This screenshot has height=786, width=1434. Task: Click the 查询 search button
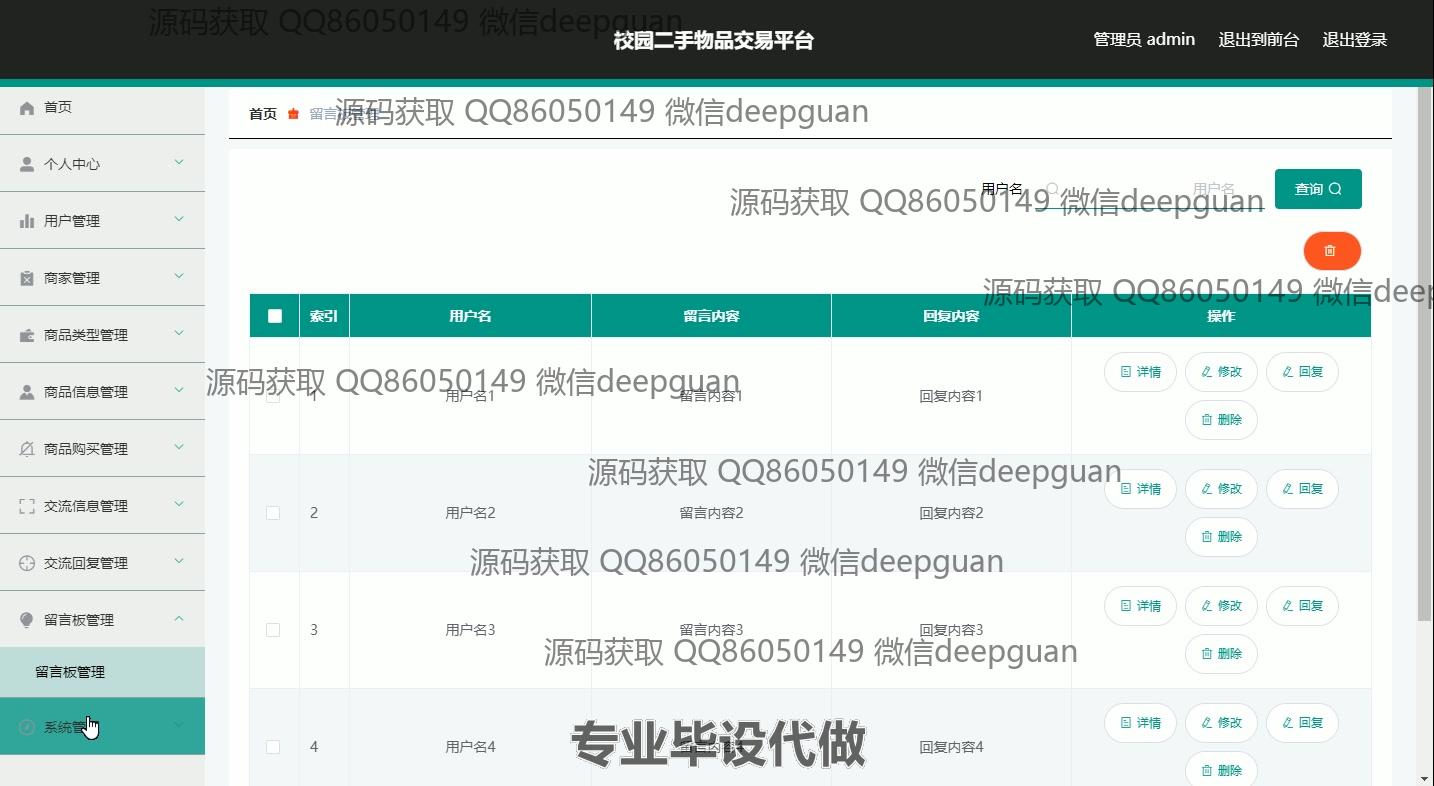[x=1317, y=189]
